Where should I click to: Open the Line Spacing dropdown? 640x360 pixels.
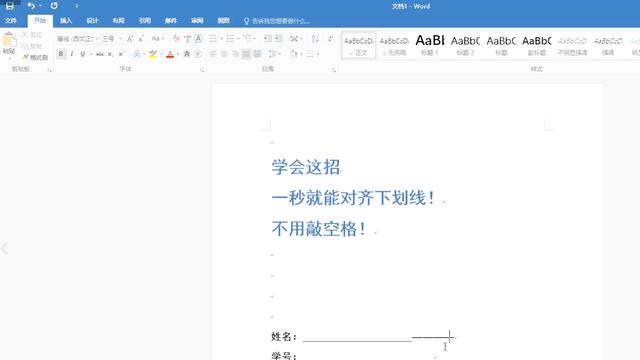pyautogui.click(x=274, y=54)
